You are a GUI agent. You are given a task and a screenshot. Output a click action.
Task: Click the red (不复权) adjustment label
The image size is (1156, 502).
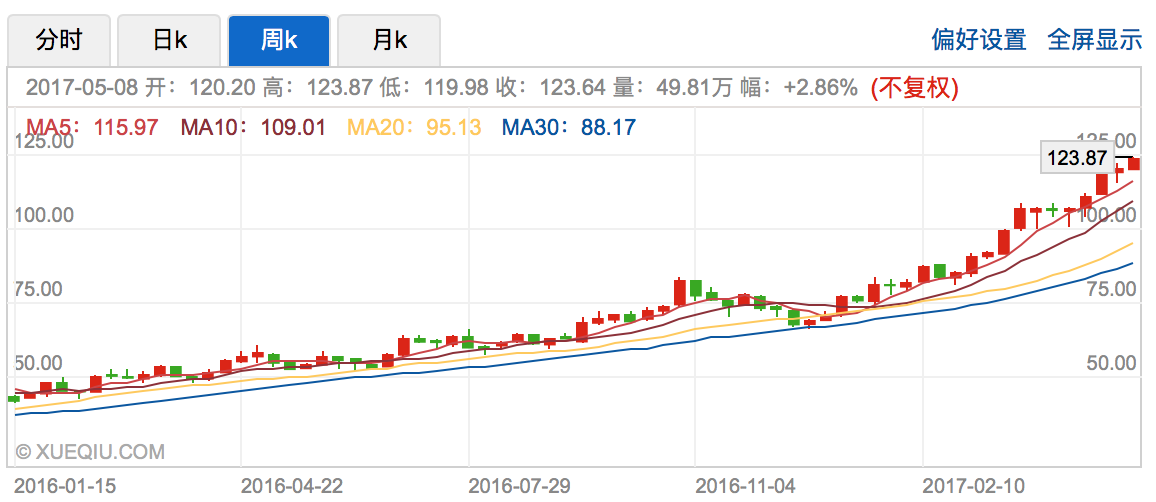point(914,88)
